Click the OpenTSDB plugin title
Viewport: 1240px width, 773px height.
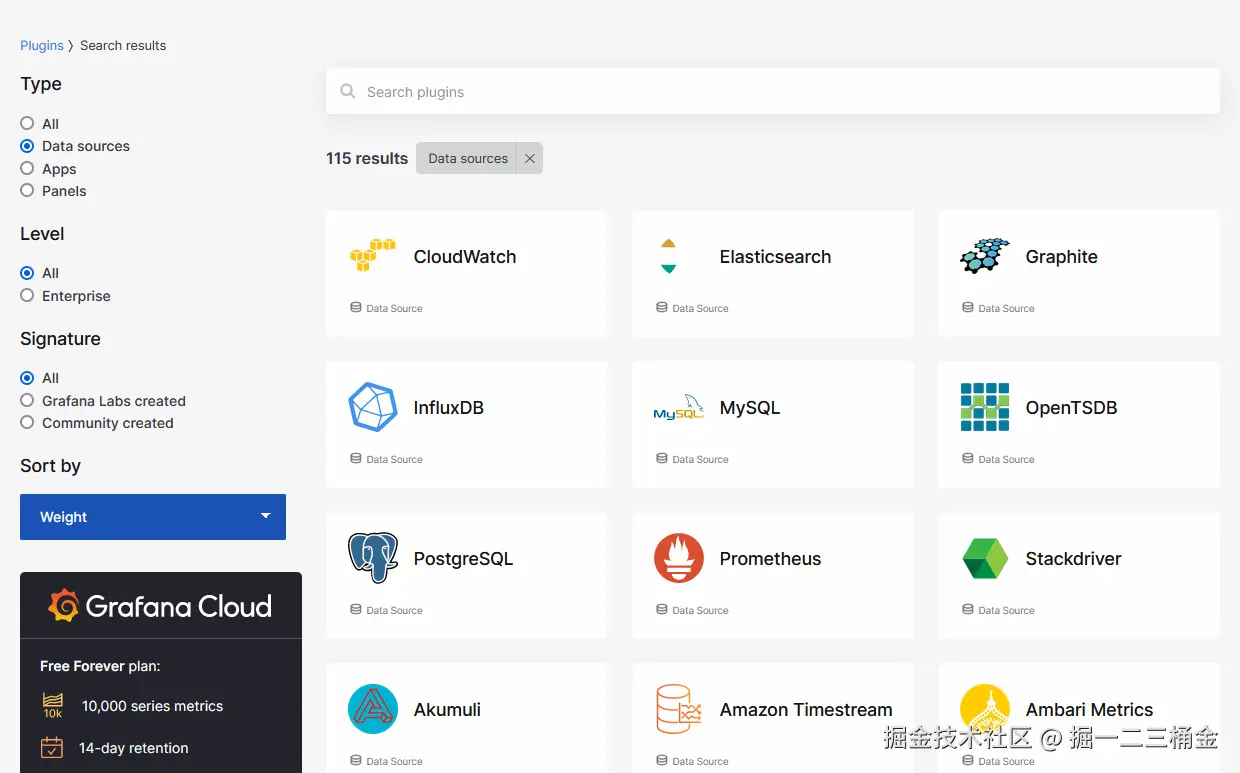click(x=1071, y=408)
